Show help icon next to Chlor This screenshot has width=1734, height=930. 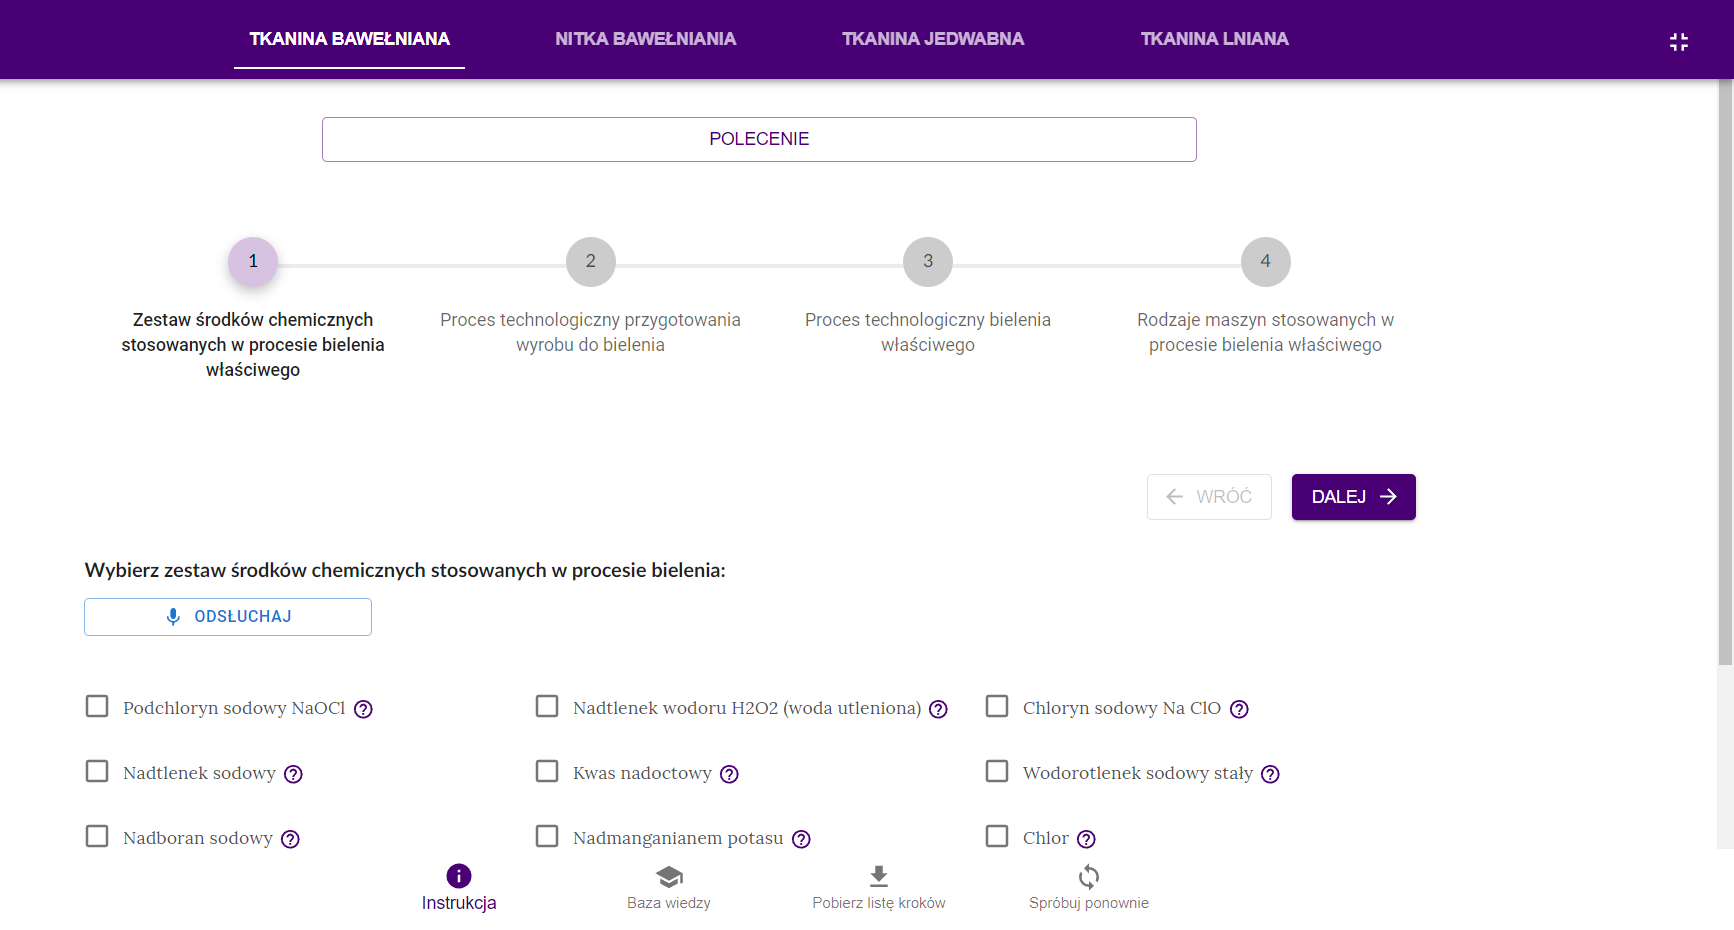pyautogui.click(x=1086, y=839)
